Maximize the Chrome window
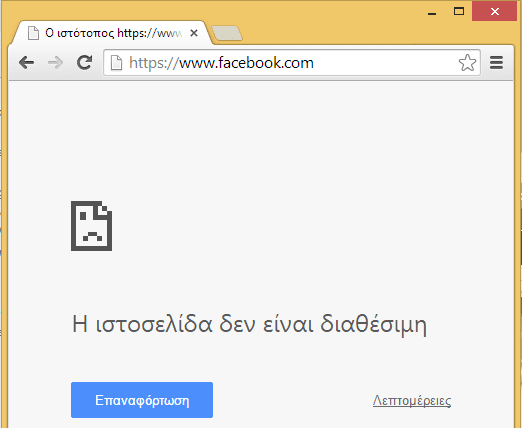Image resolution: width=522 pixels, height=428 pixels. click(x=459, y=11)
